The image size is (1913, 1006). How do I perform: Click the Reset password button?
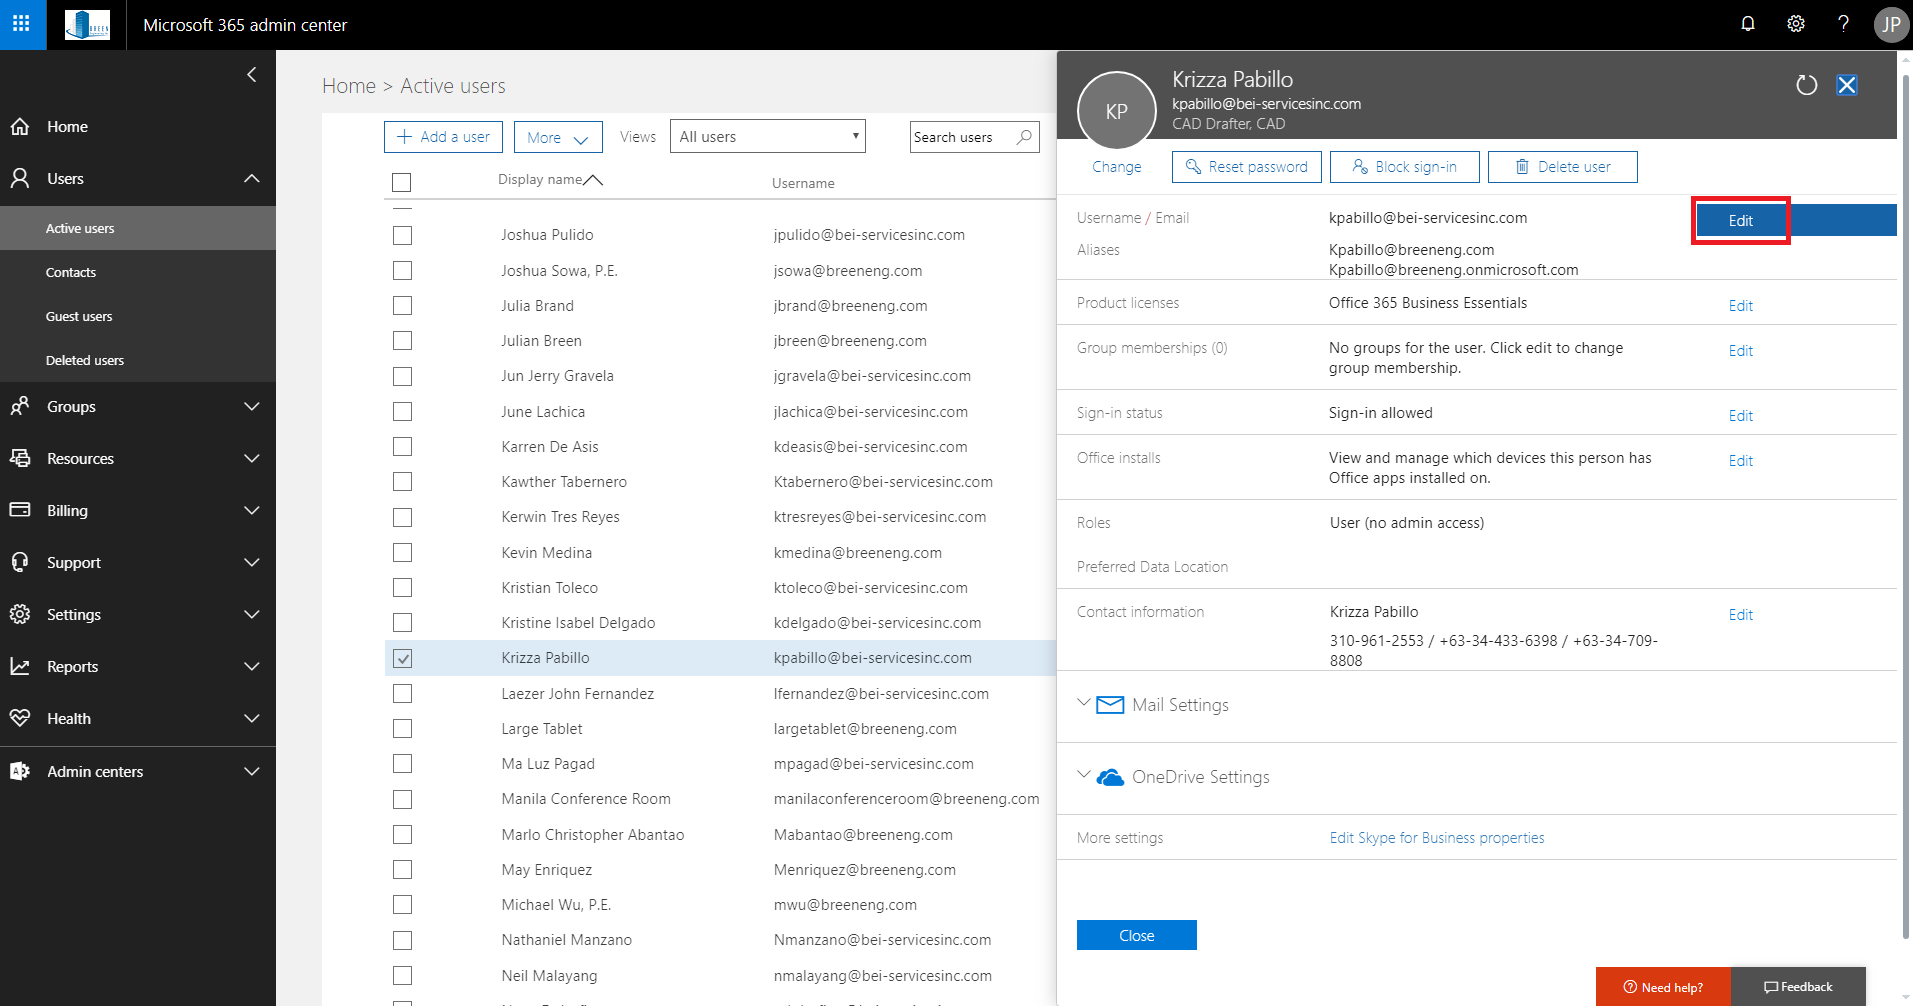coord(1246,167)
